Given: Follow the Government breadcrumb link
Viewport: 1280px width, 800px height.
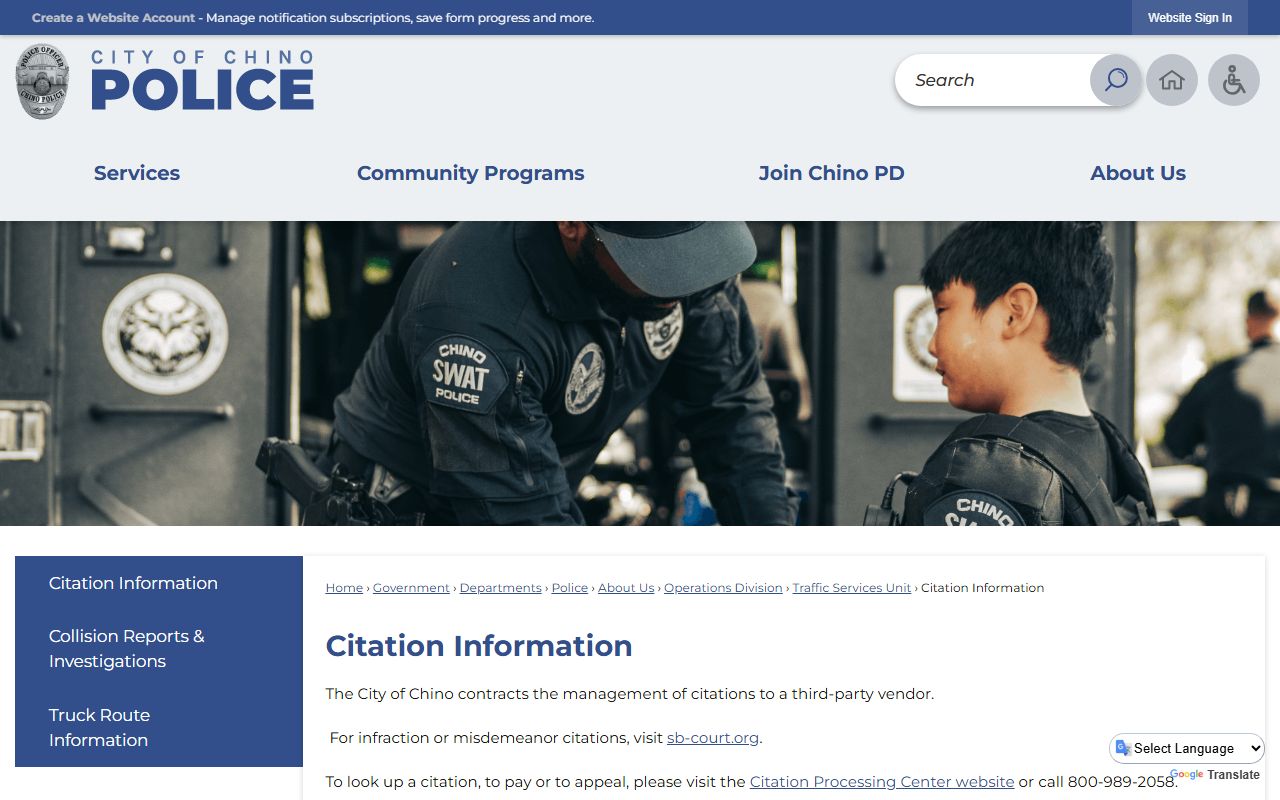Looking at the screenshot, I should [411, 588].
